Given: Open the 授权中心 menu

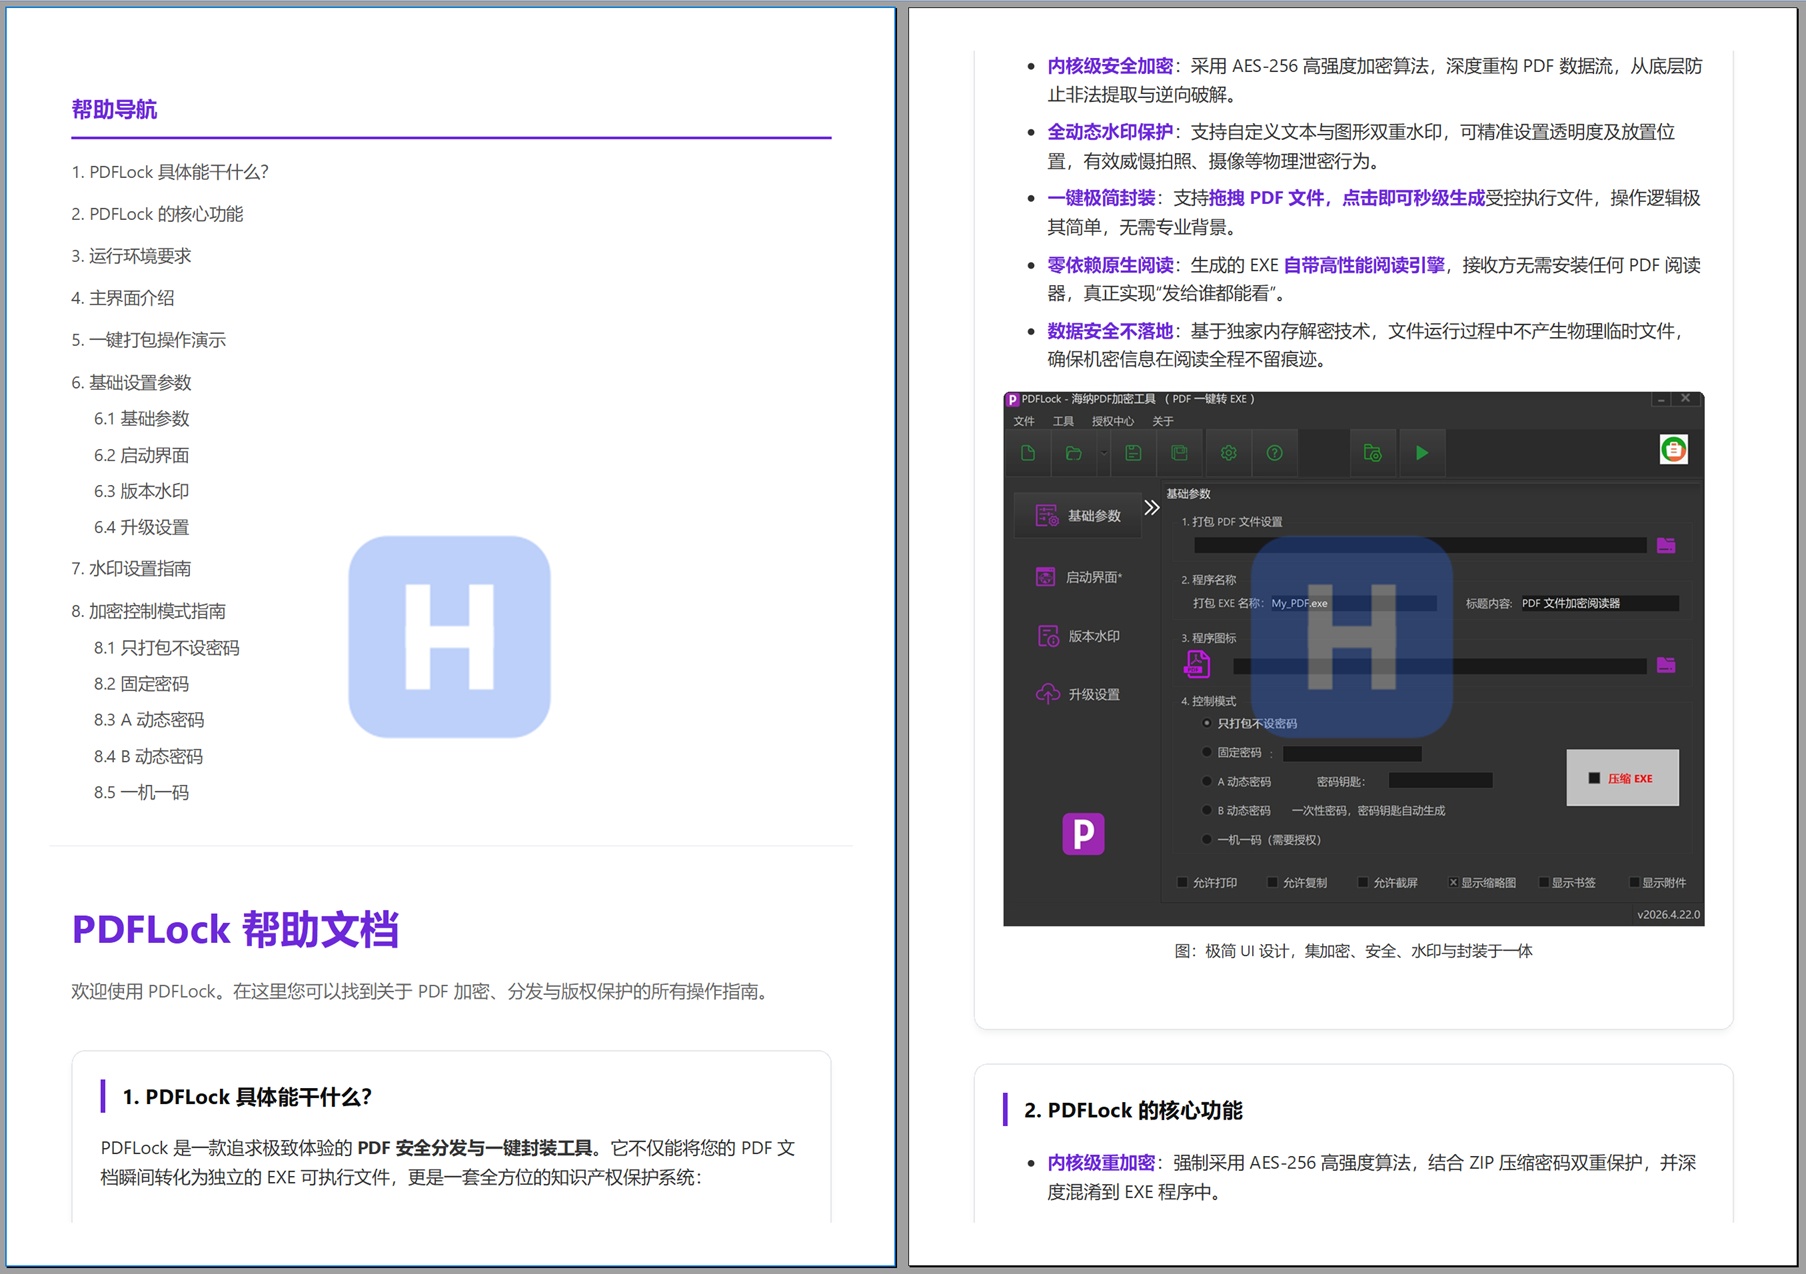Looking at the screenshot, I should 1113,421.
